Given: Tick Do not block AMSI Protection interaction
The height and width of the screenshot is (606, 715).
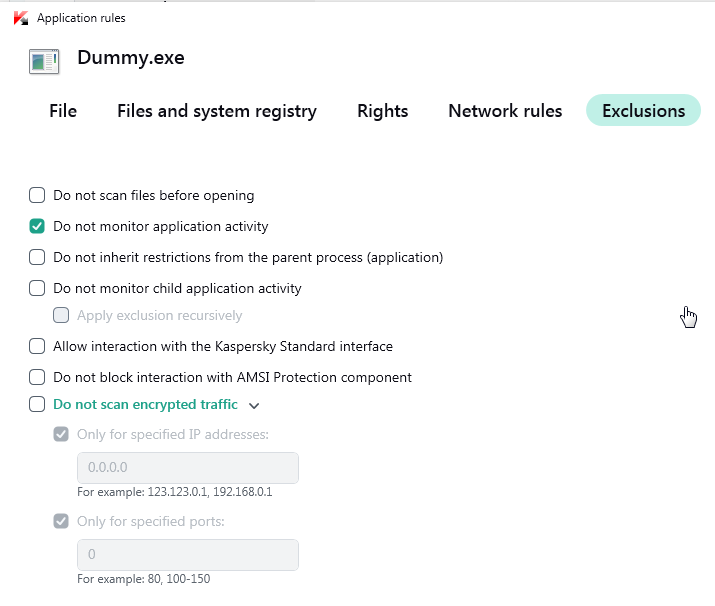Looking at the screenshot, I should coord(37,377).
